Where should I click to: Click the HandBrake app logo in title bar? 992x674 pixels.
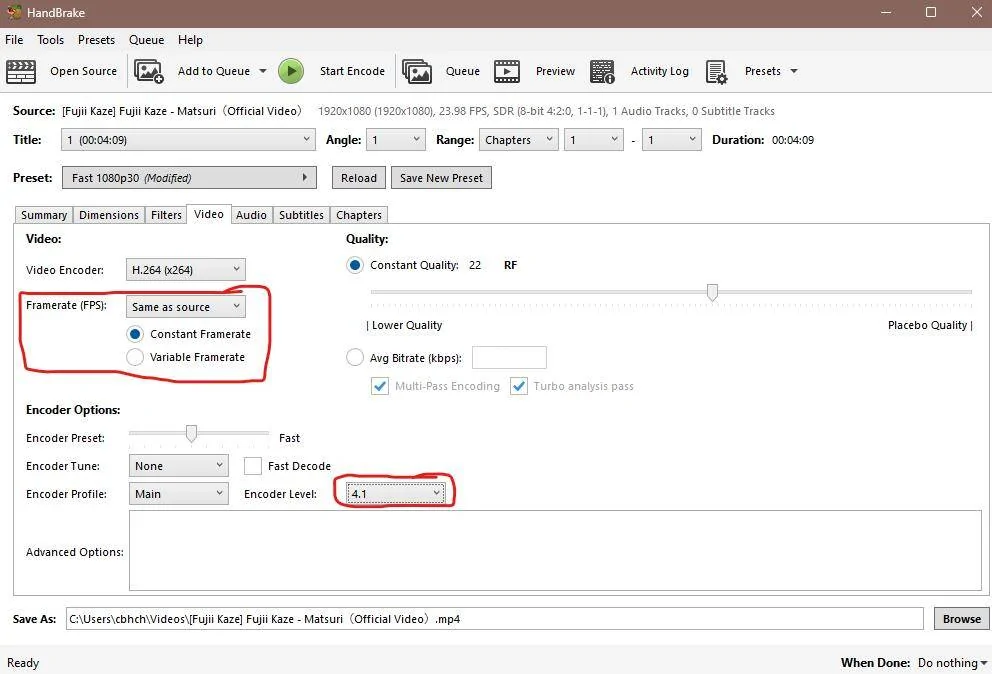13,13
